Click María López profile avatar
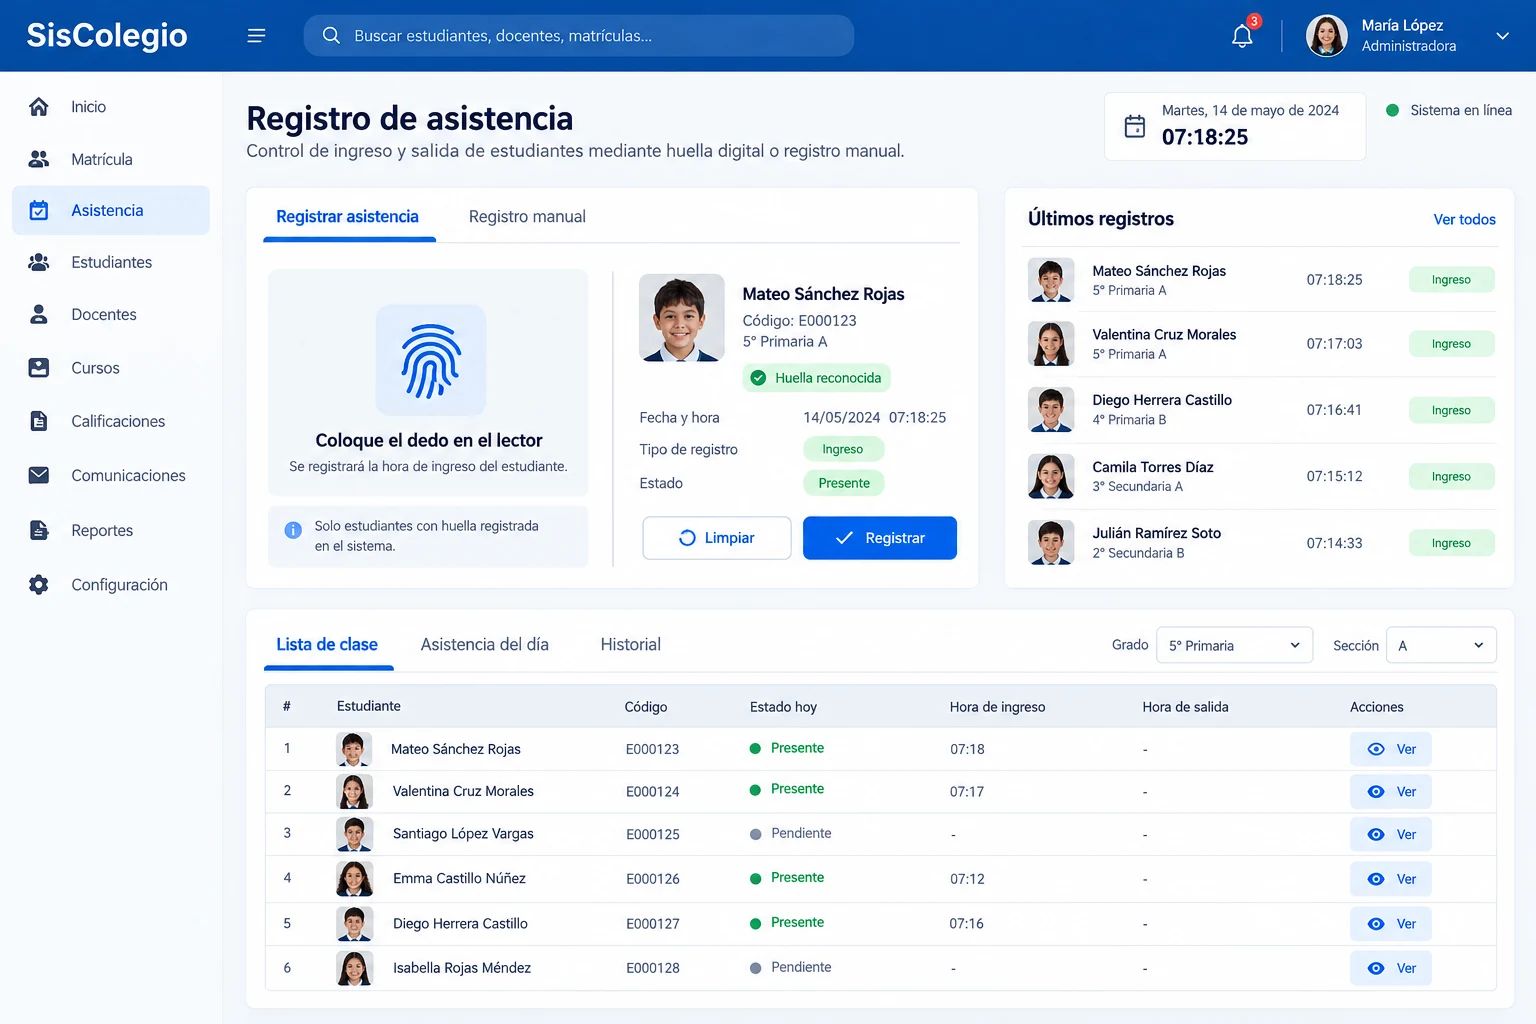This screenshot has height=1024, width=1536. 1327,36
